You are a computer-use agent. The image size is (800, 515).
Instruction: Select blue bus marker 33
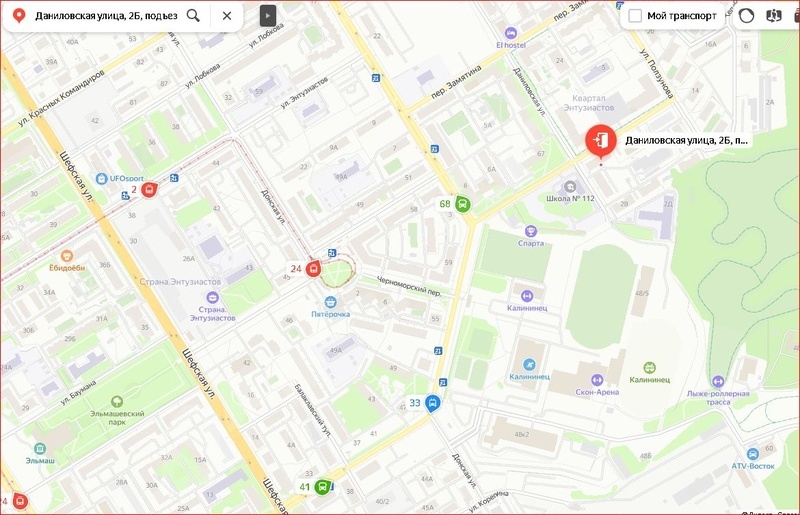tap(433, 404)
